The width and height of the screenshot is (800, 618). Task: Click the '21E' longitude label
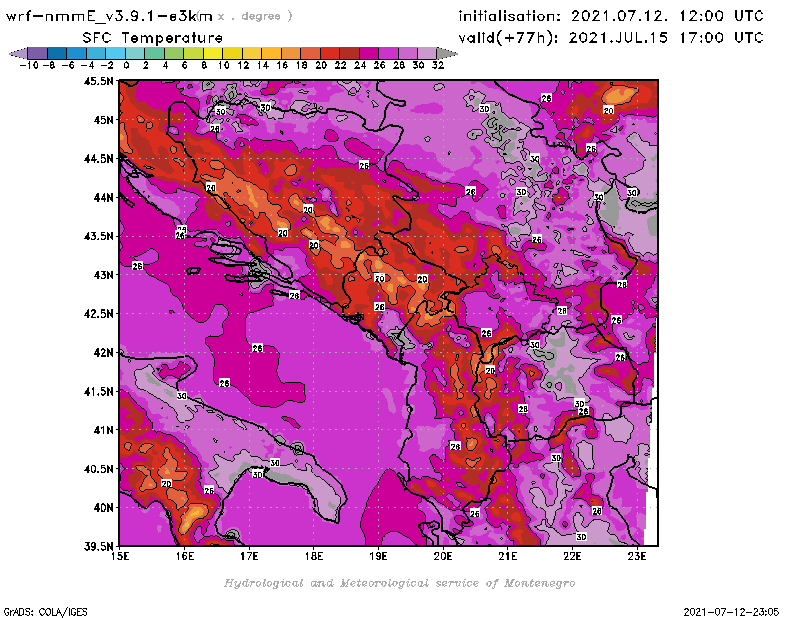(508, 556)
